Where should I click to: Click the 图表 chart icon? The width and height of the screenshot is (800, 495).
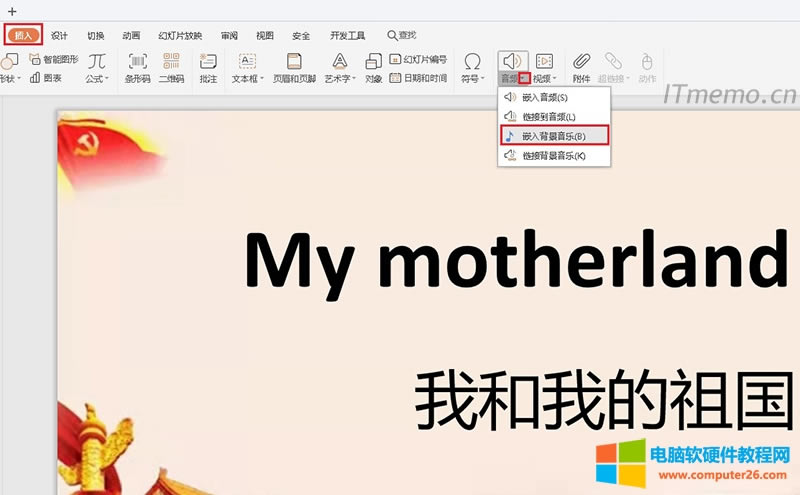[x=49, y=77]
